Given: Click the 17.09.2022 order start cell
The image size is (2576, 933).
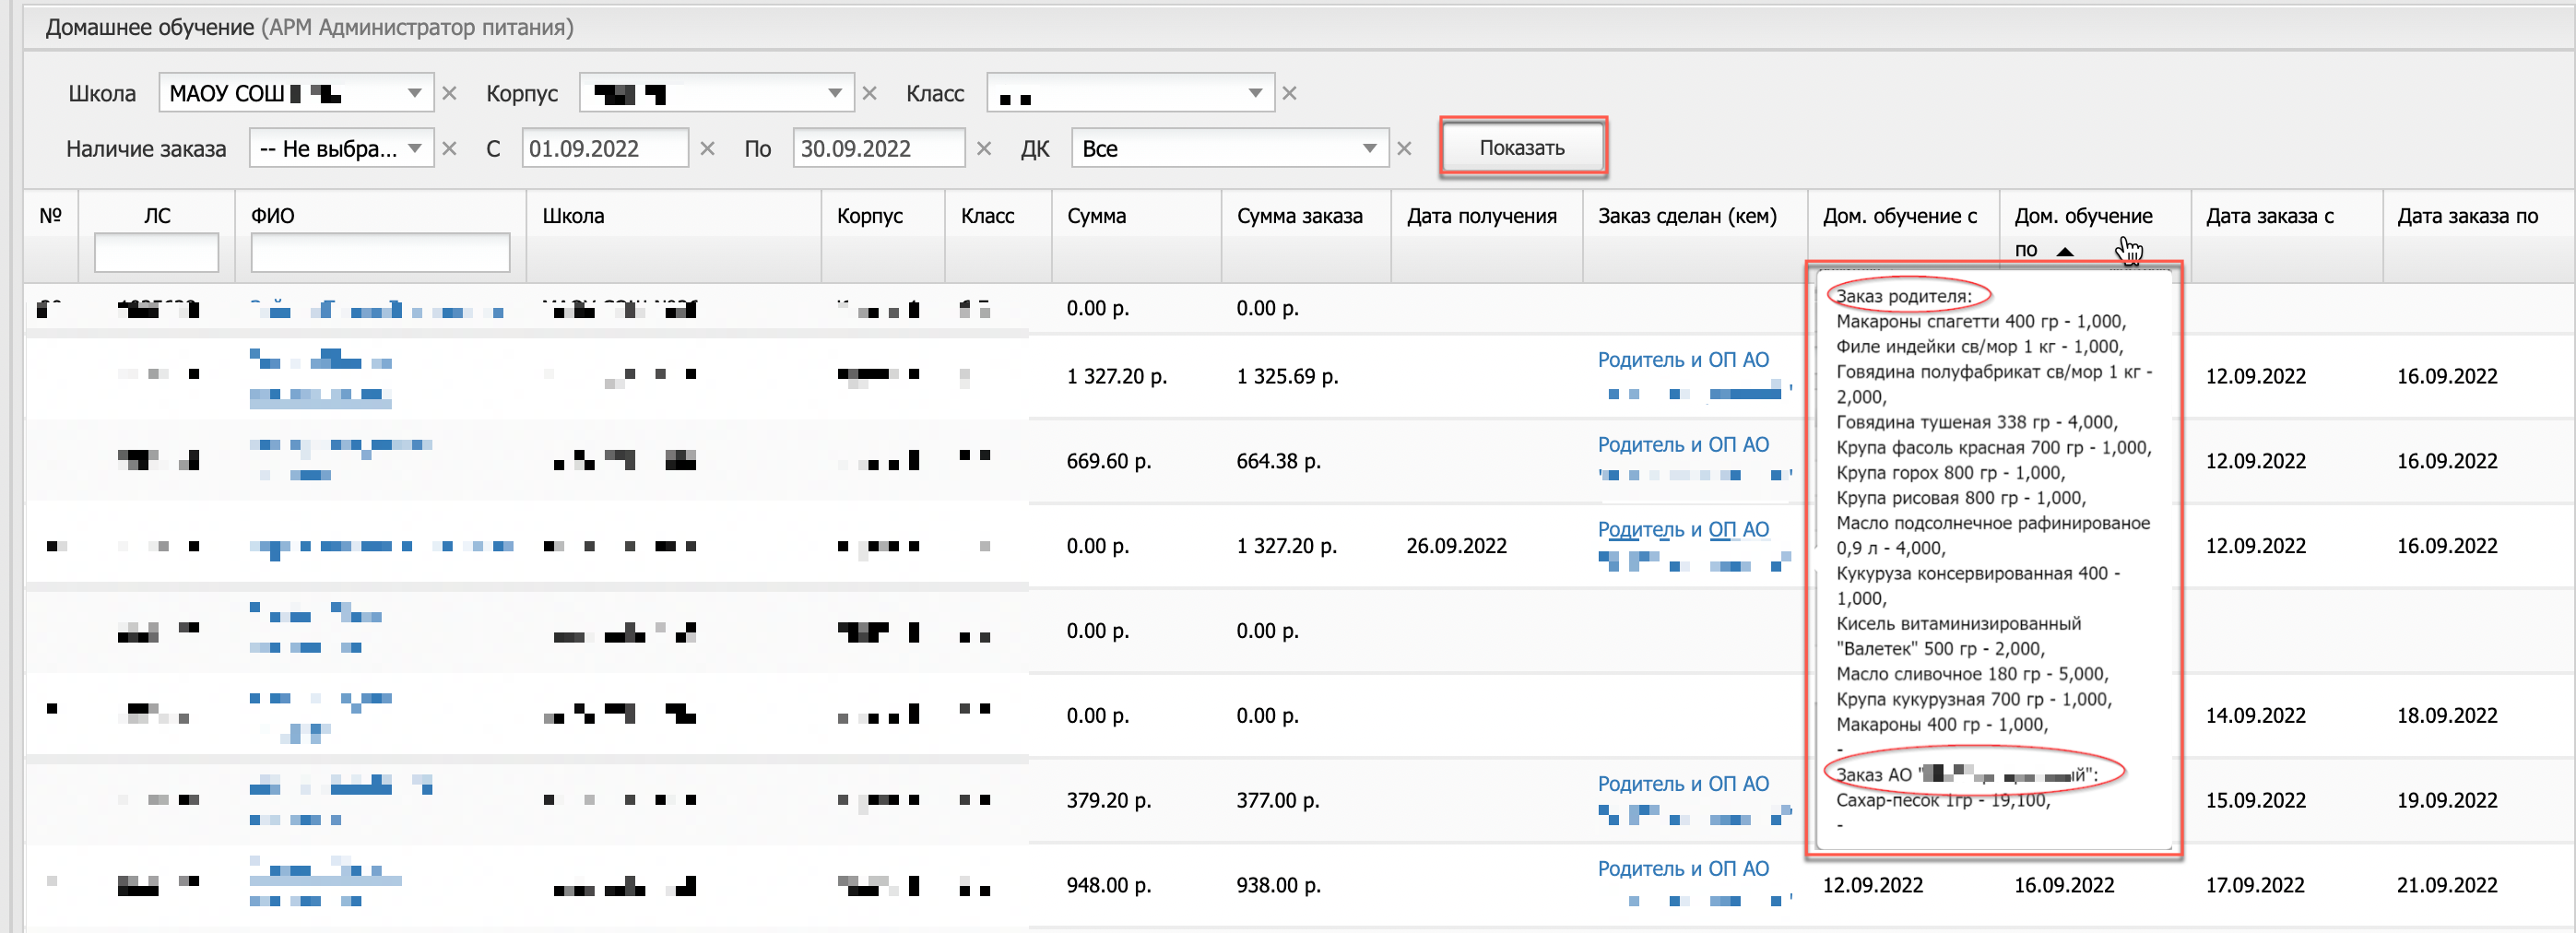Looking at the screenshot, I should coord(2256,886).
